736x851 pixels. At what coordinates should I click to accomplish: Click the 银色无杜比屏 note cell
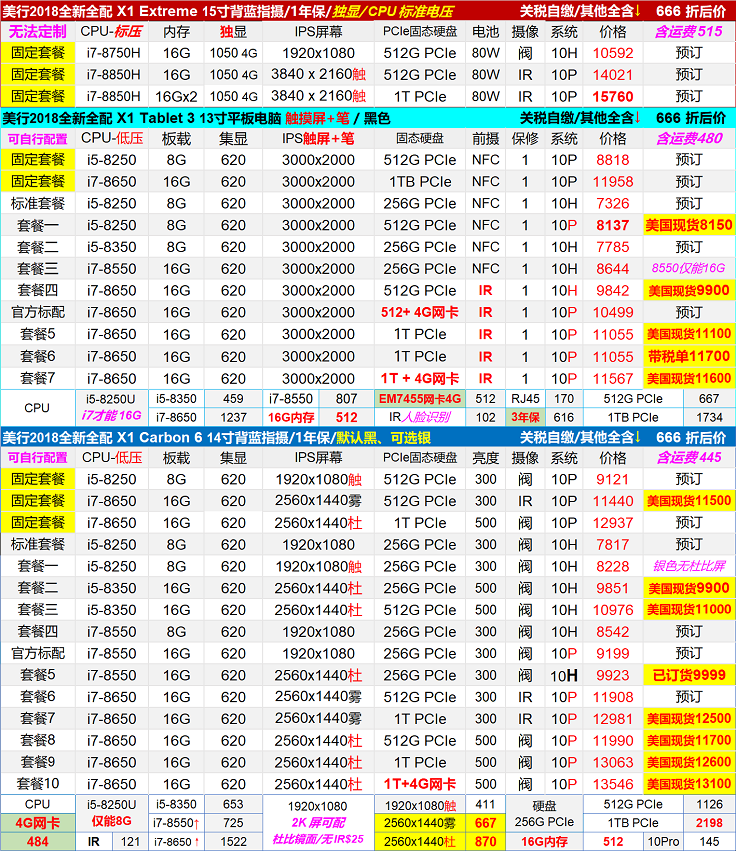coord(688,566)
